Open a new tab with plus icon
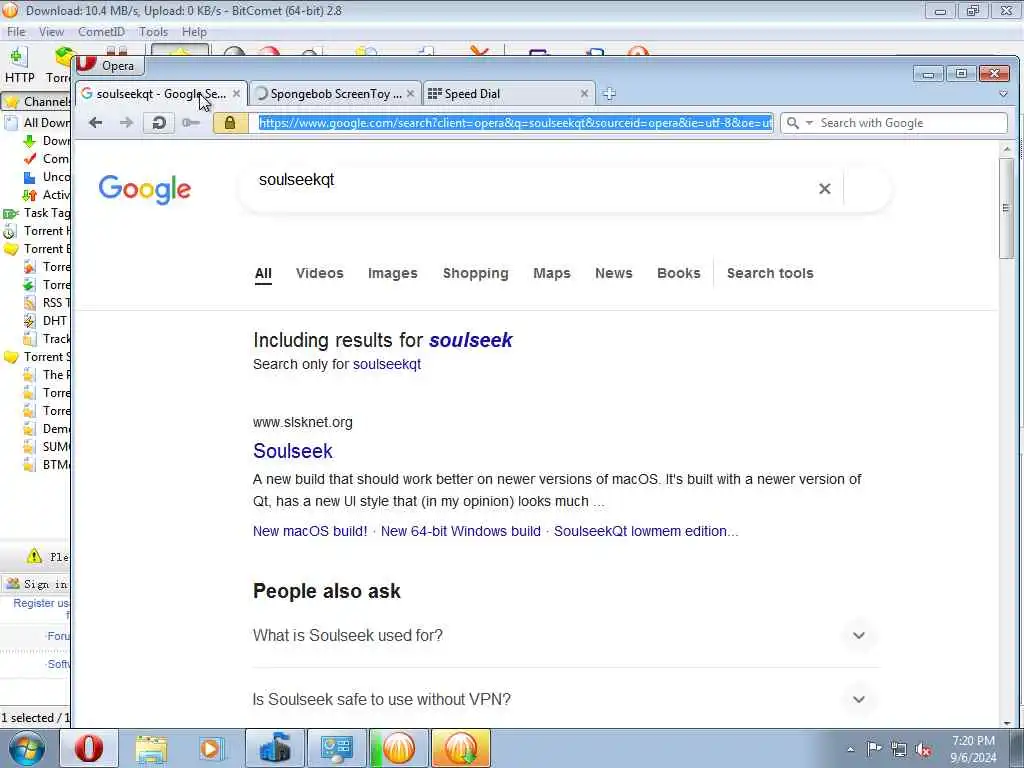 click(x=609, y=94)
